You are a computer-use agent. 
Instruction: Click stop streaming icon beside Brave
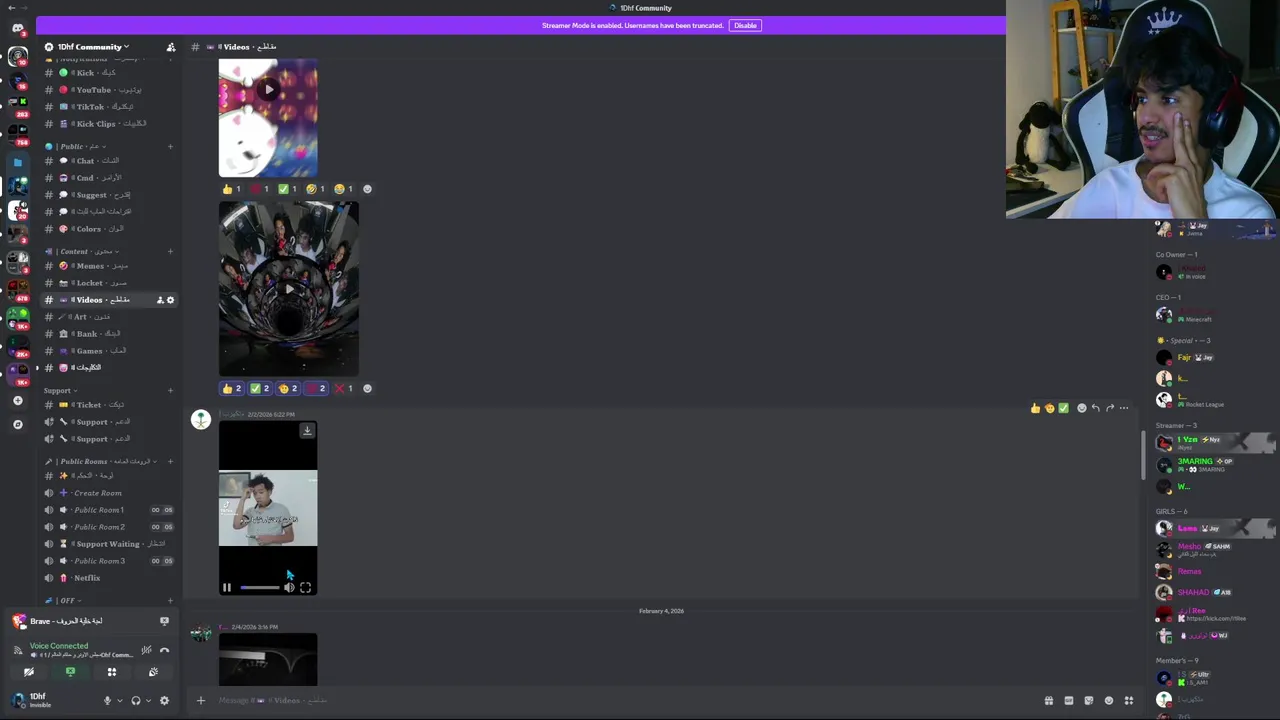(x=164, y=621)
